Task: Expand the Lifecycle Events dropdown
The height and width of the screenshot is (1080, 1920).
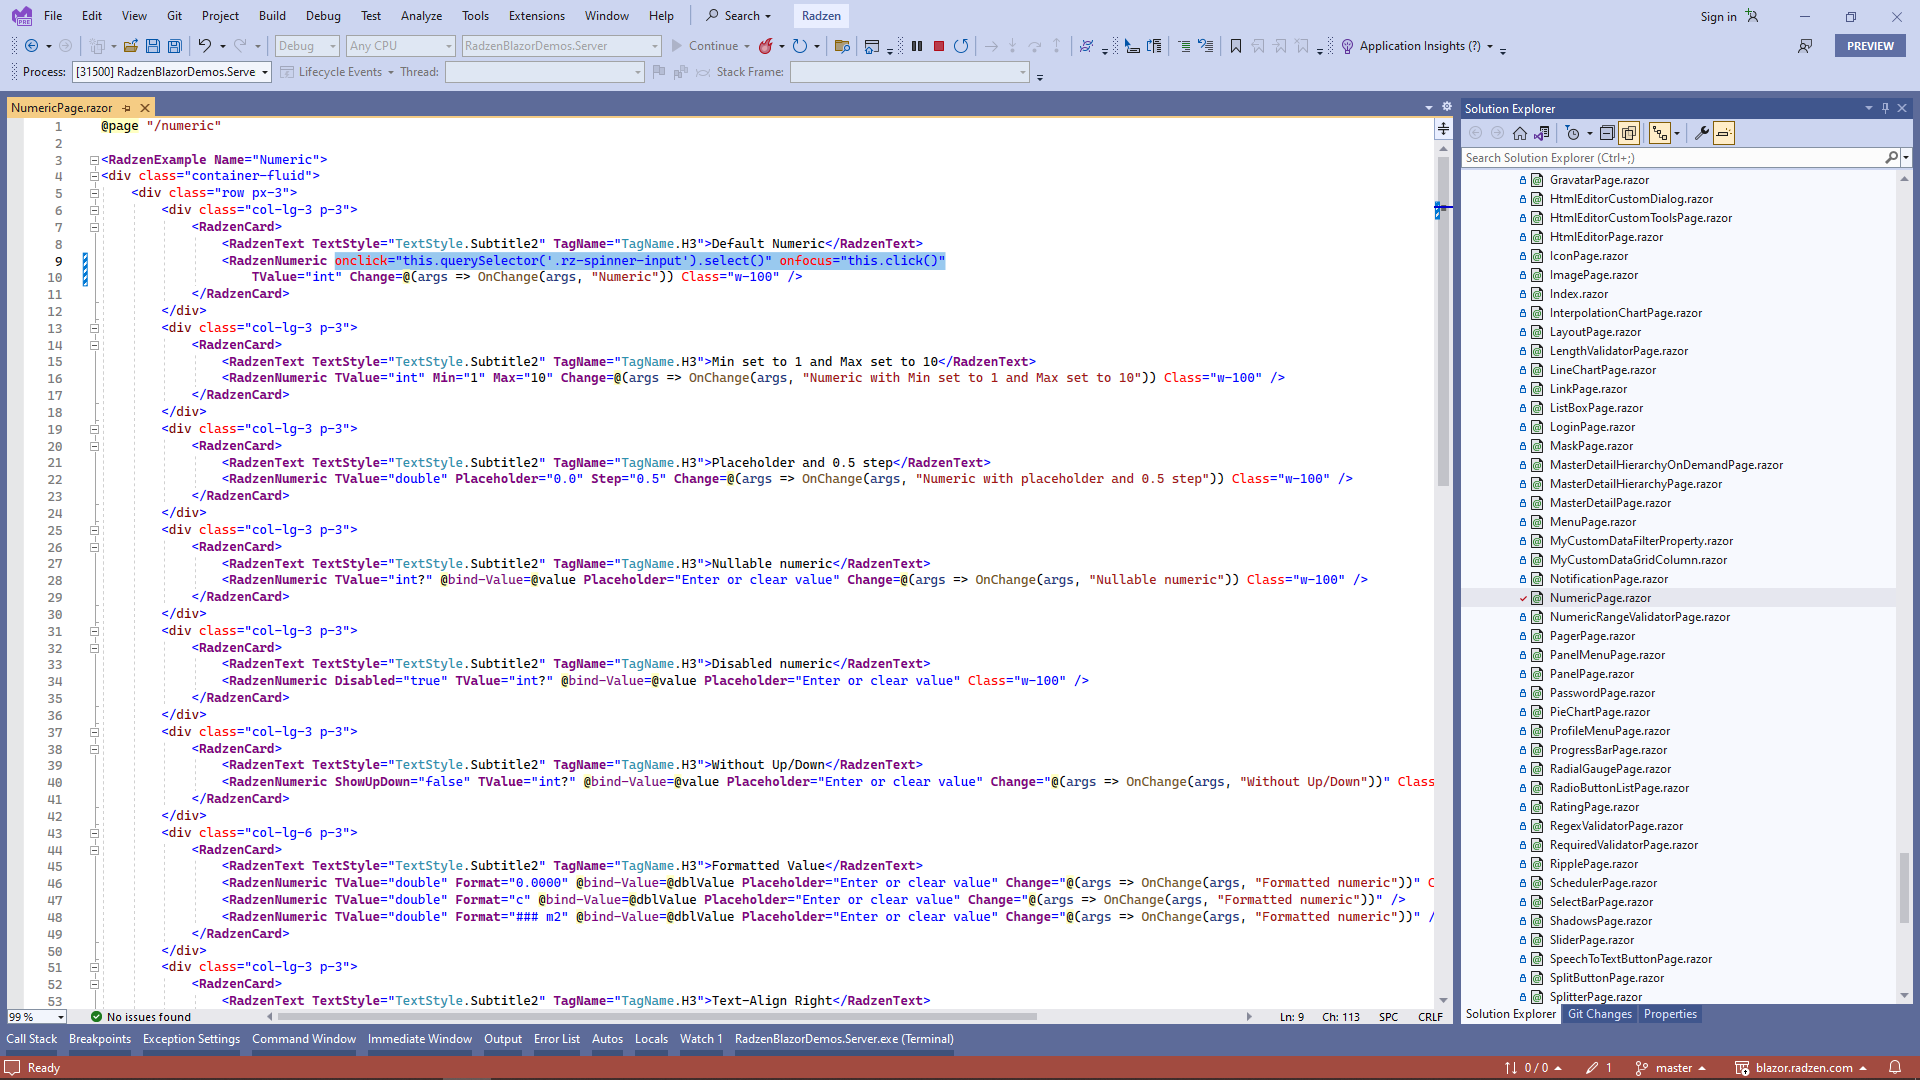Action: [338, 72]
